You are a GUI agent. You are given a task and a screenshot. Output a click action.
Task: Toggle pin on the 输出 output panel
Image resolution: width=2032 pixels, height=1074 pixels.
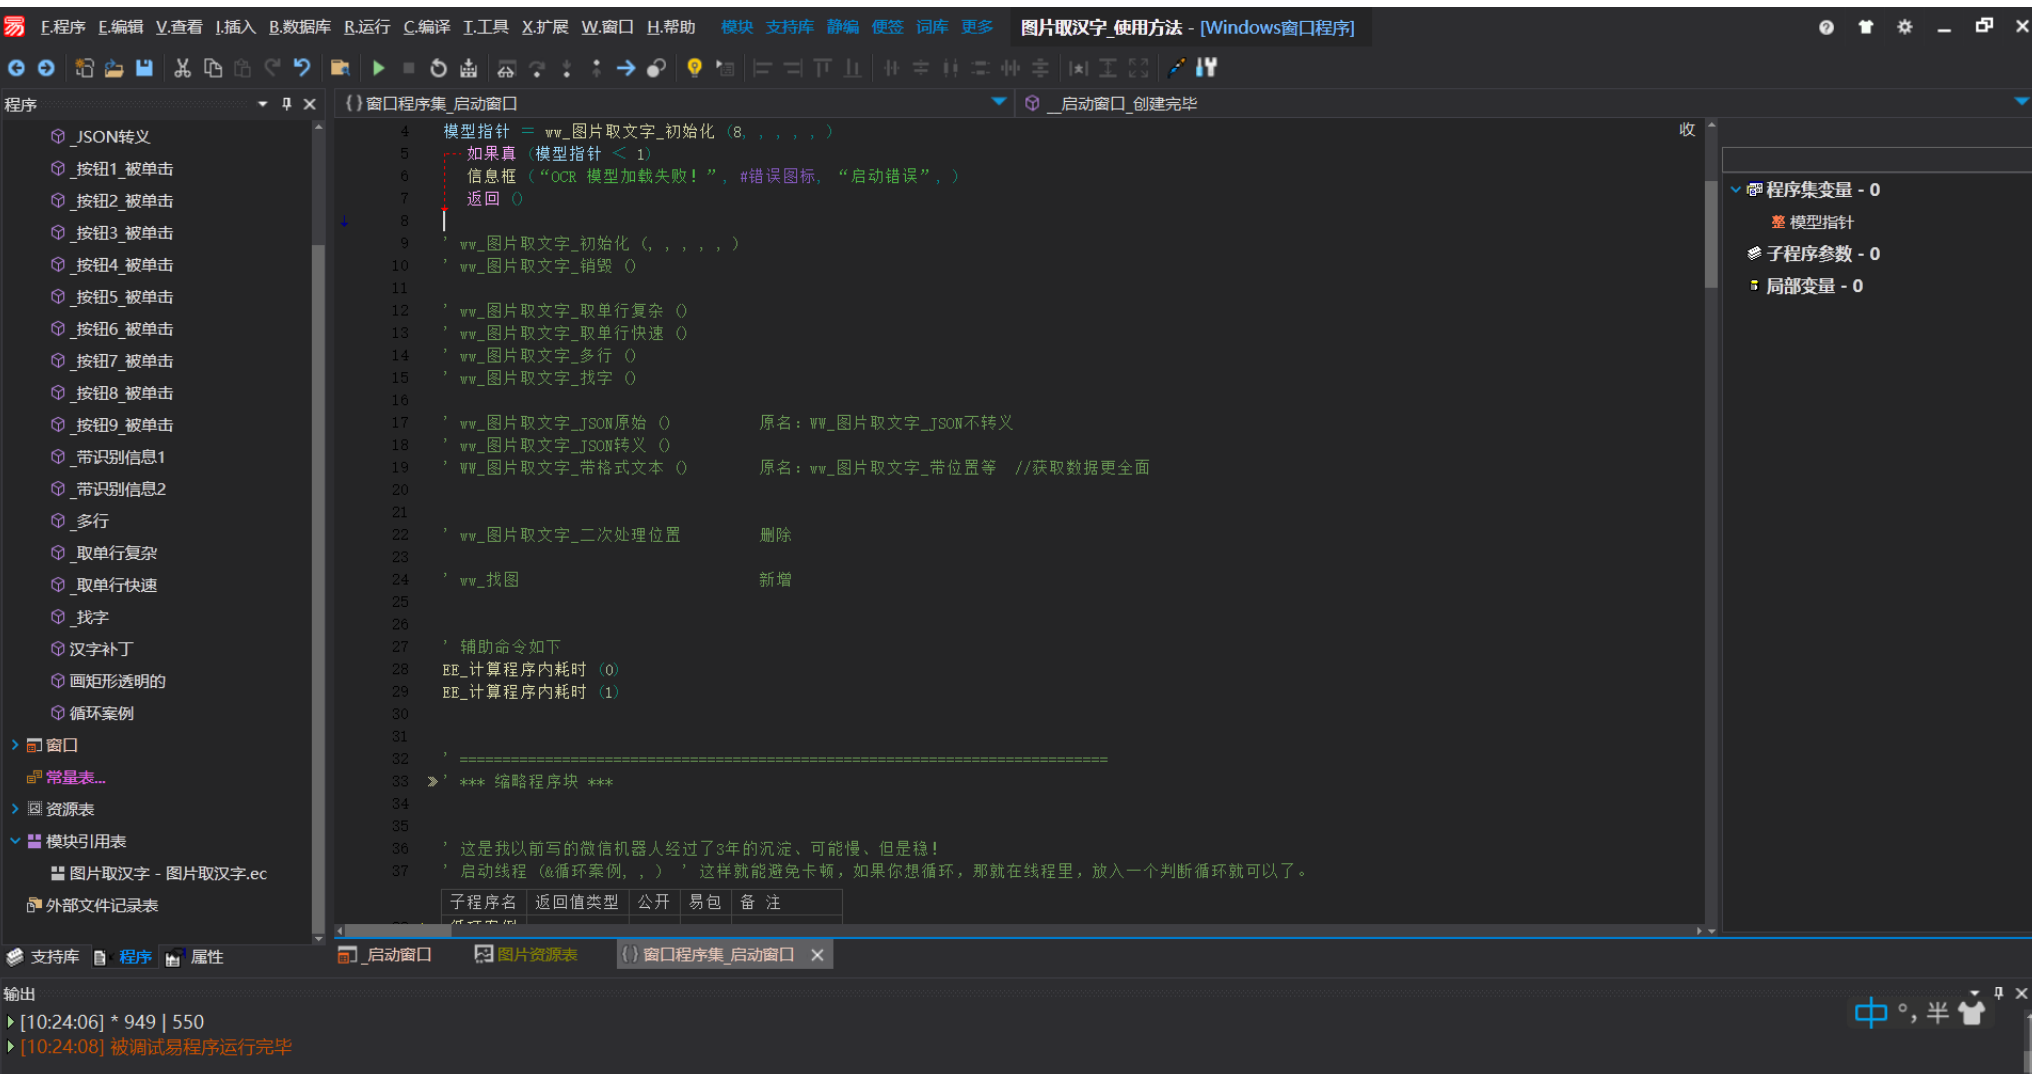(1998, 993)
